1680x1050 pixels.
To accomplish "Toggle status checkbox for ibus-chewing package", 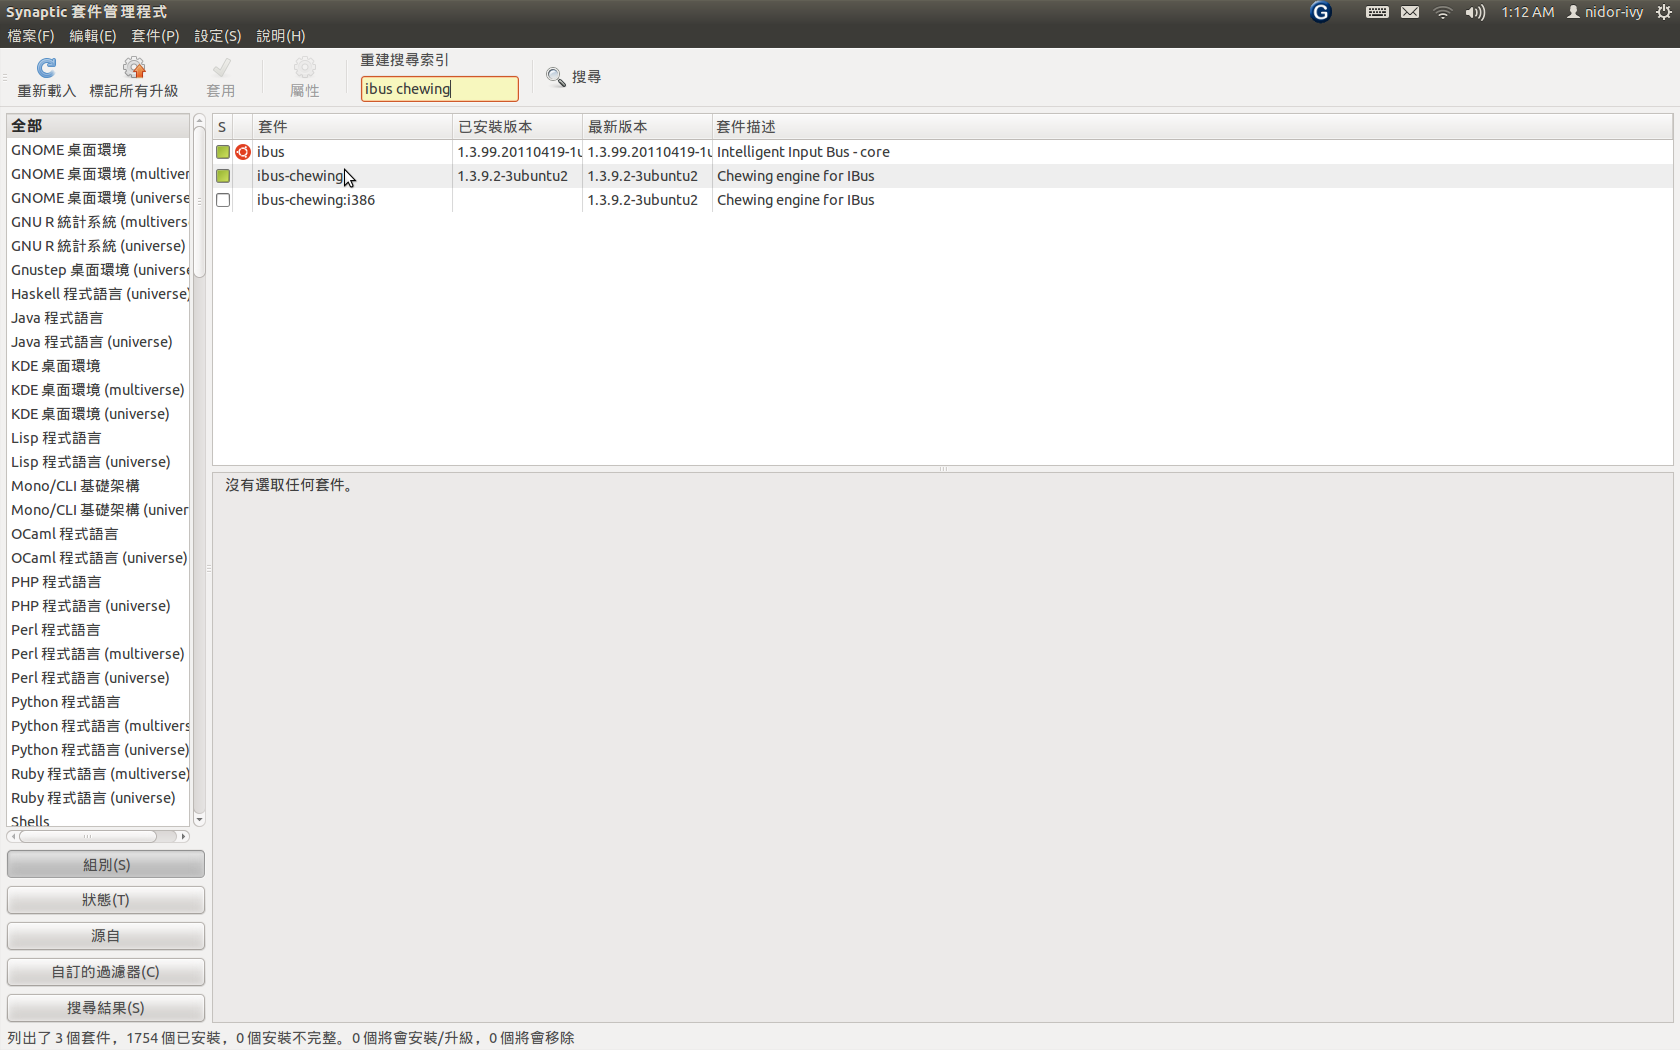I will [x=223, y=176].
